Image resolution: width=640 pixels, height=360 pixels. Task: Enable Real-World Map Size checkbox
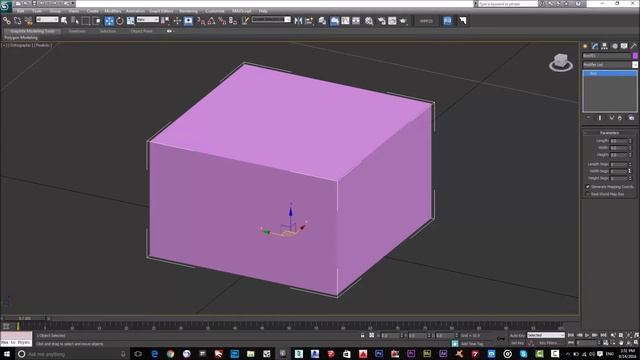[x=588, y=194]
